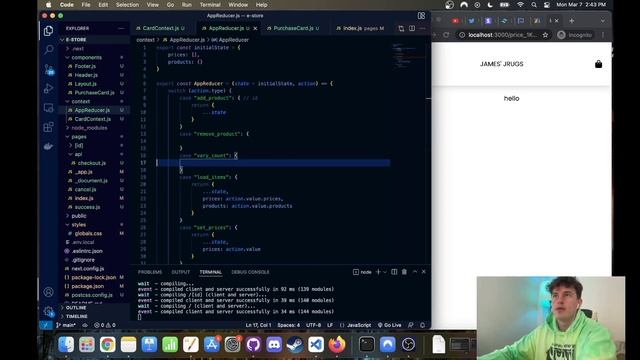Open success.js in the explorer
640x360 pixels.
pyautogui.click(x=87, y=207)
